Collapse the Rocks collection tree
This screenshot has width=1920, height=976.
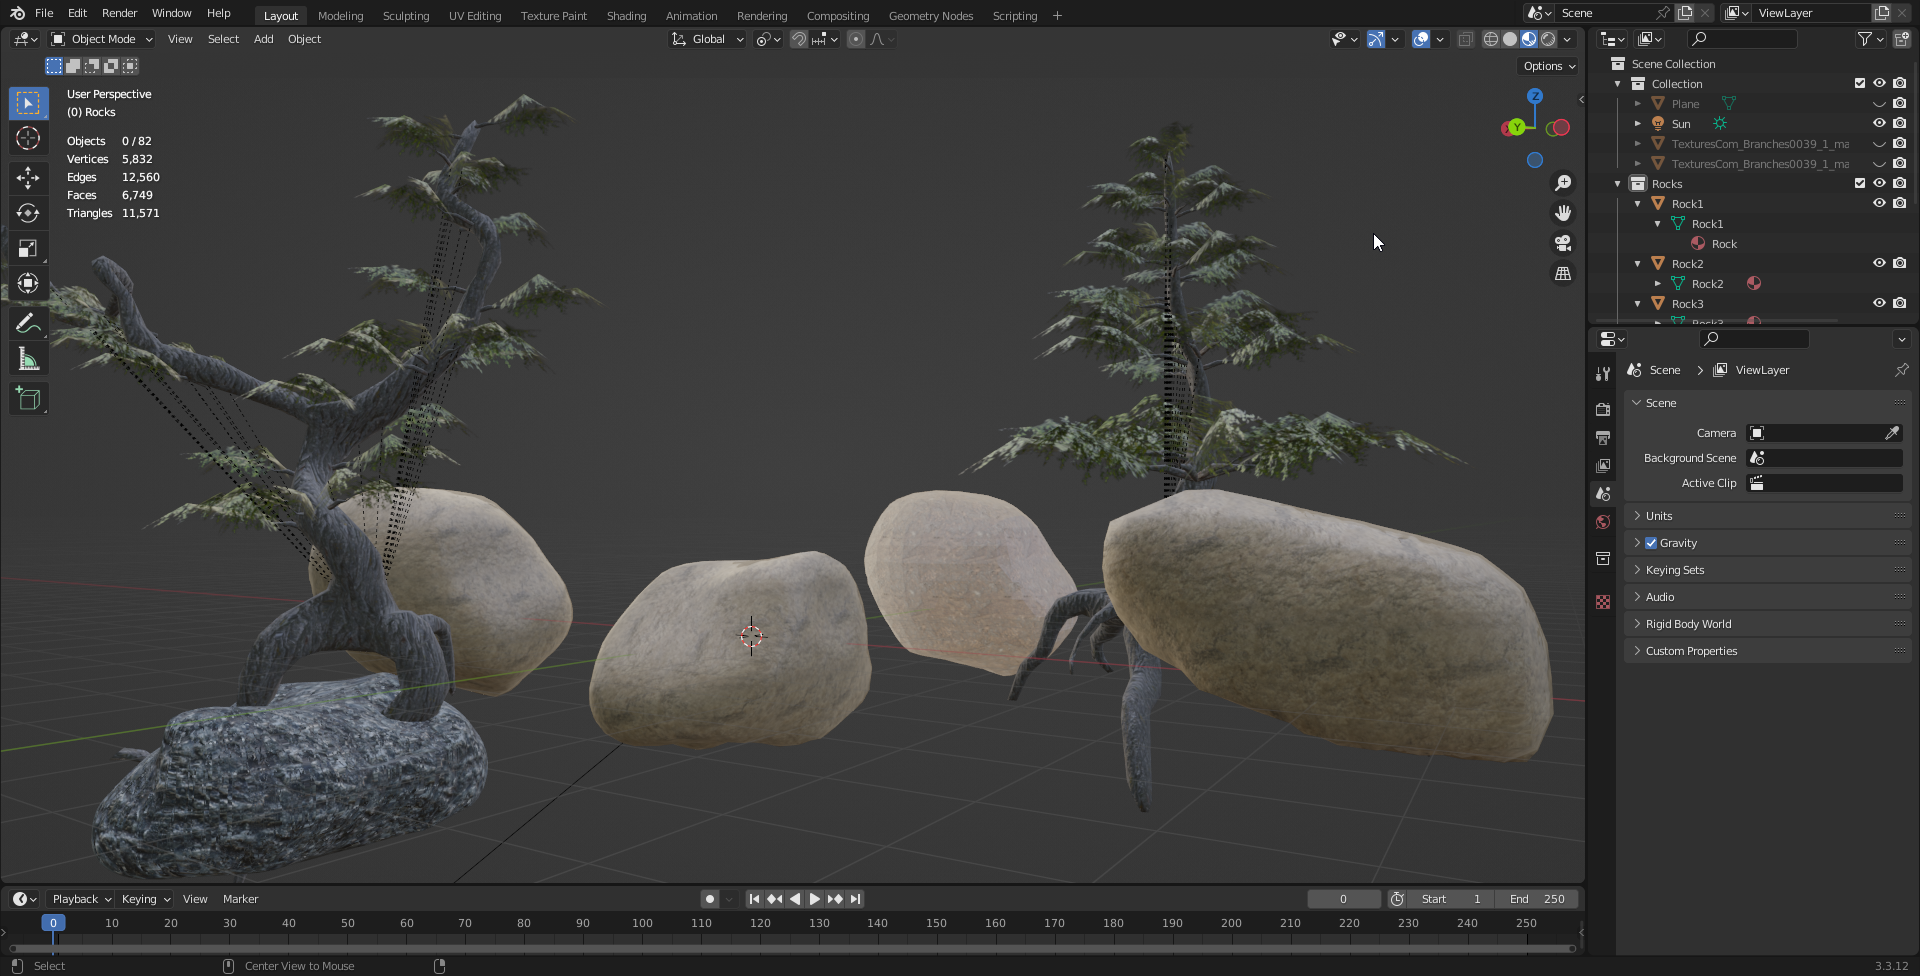[x=1618, y=184]
